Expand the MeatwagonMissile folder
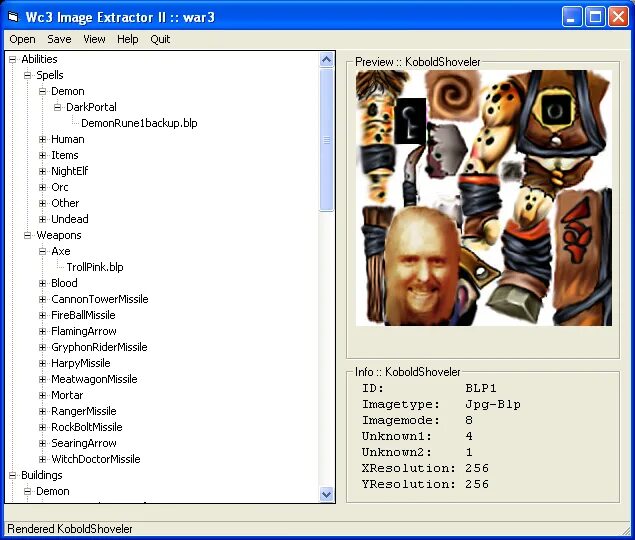 (43, 380)
